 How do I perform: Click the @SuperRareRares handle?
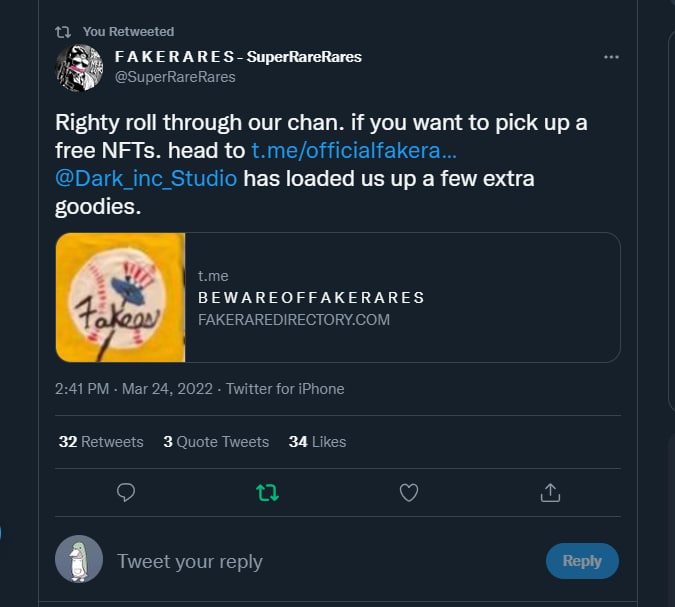click(x=175, y=77)
